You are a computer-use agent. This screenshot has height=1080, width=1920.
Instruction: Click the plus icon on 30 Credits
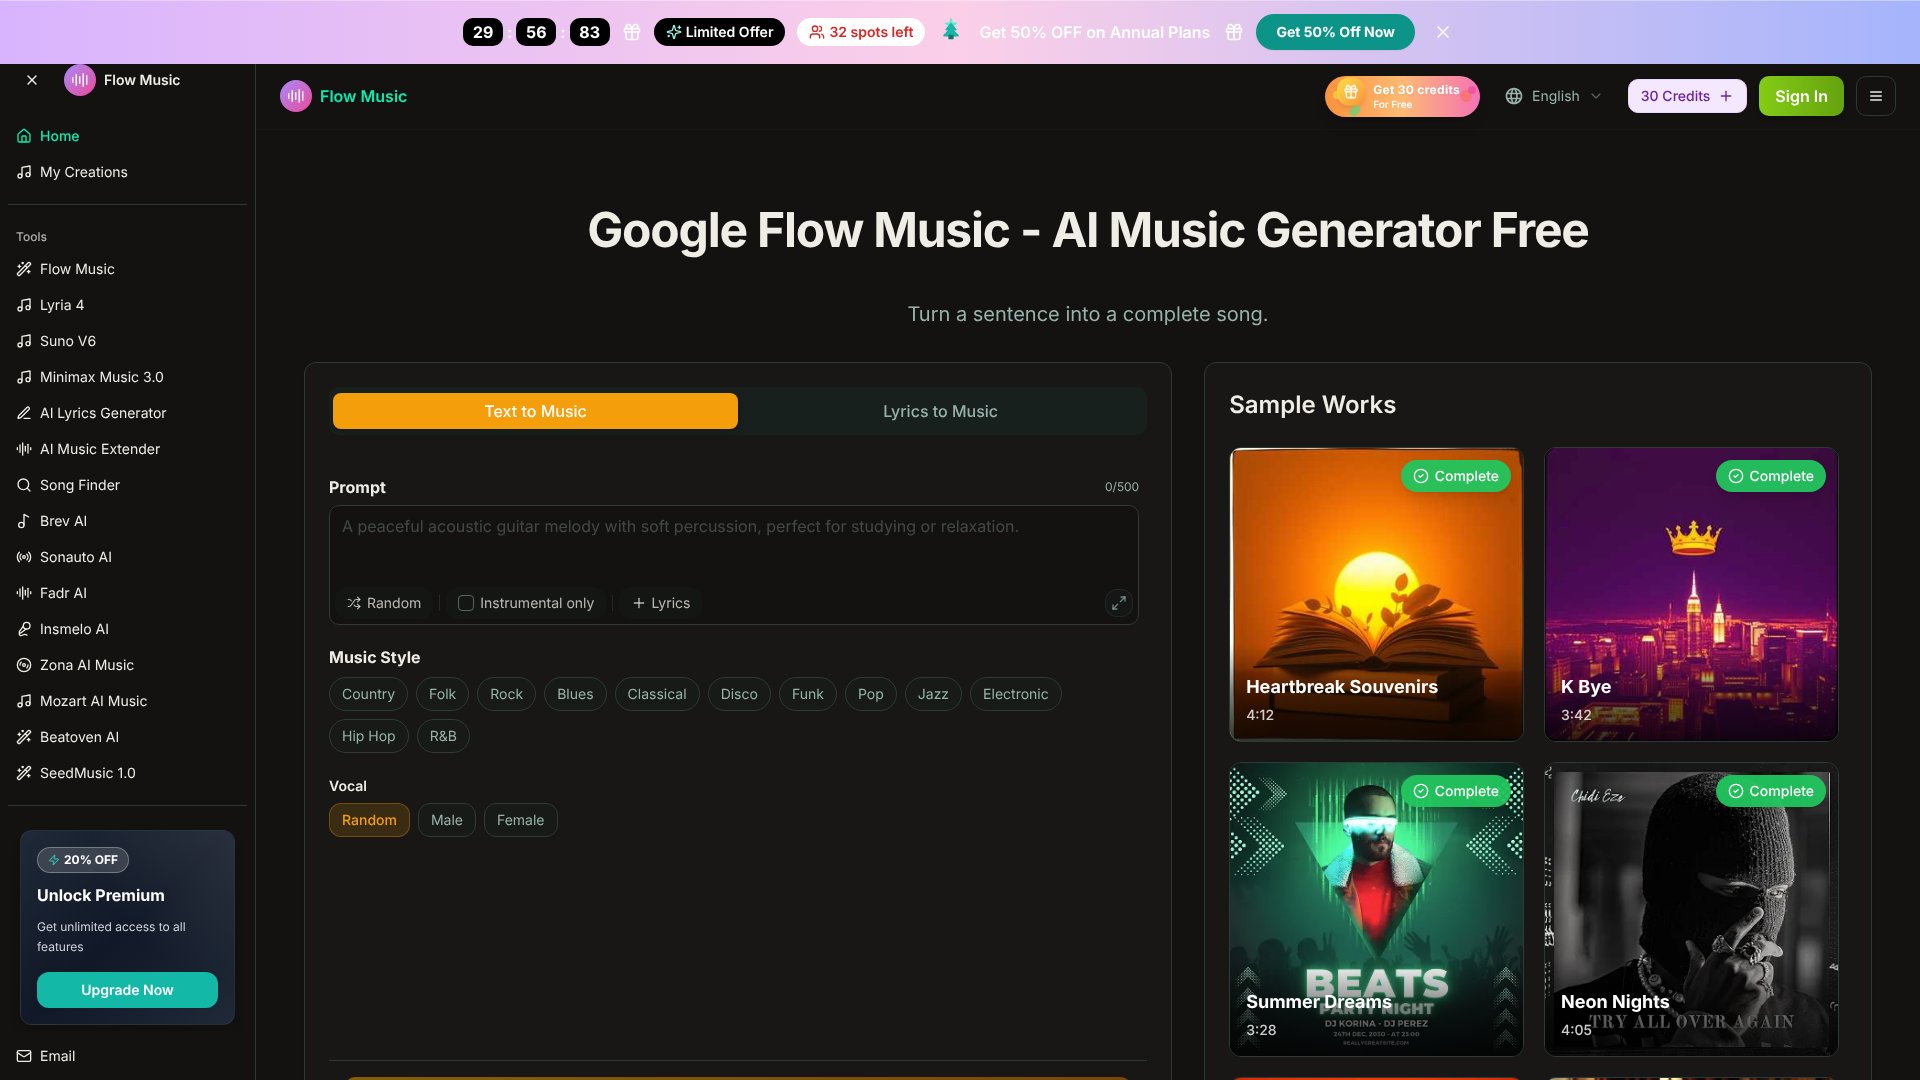(1726, 96)
